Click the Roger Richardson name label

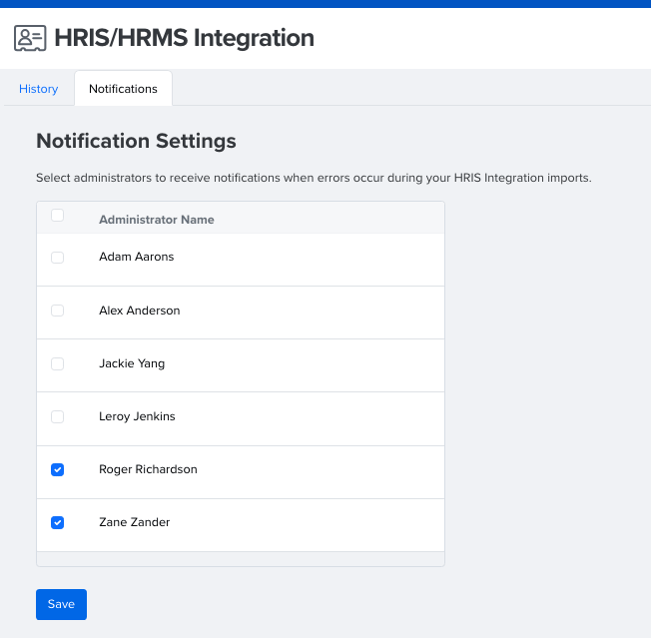click(x=148, y=469)
